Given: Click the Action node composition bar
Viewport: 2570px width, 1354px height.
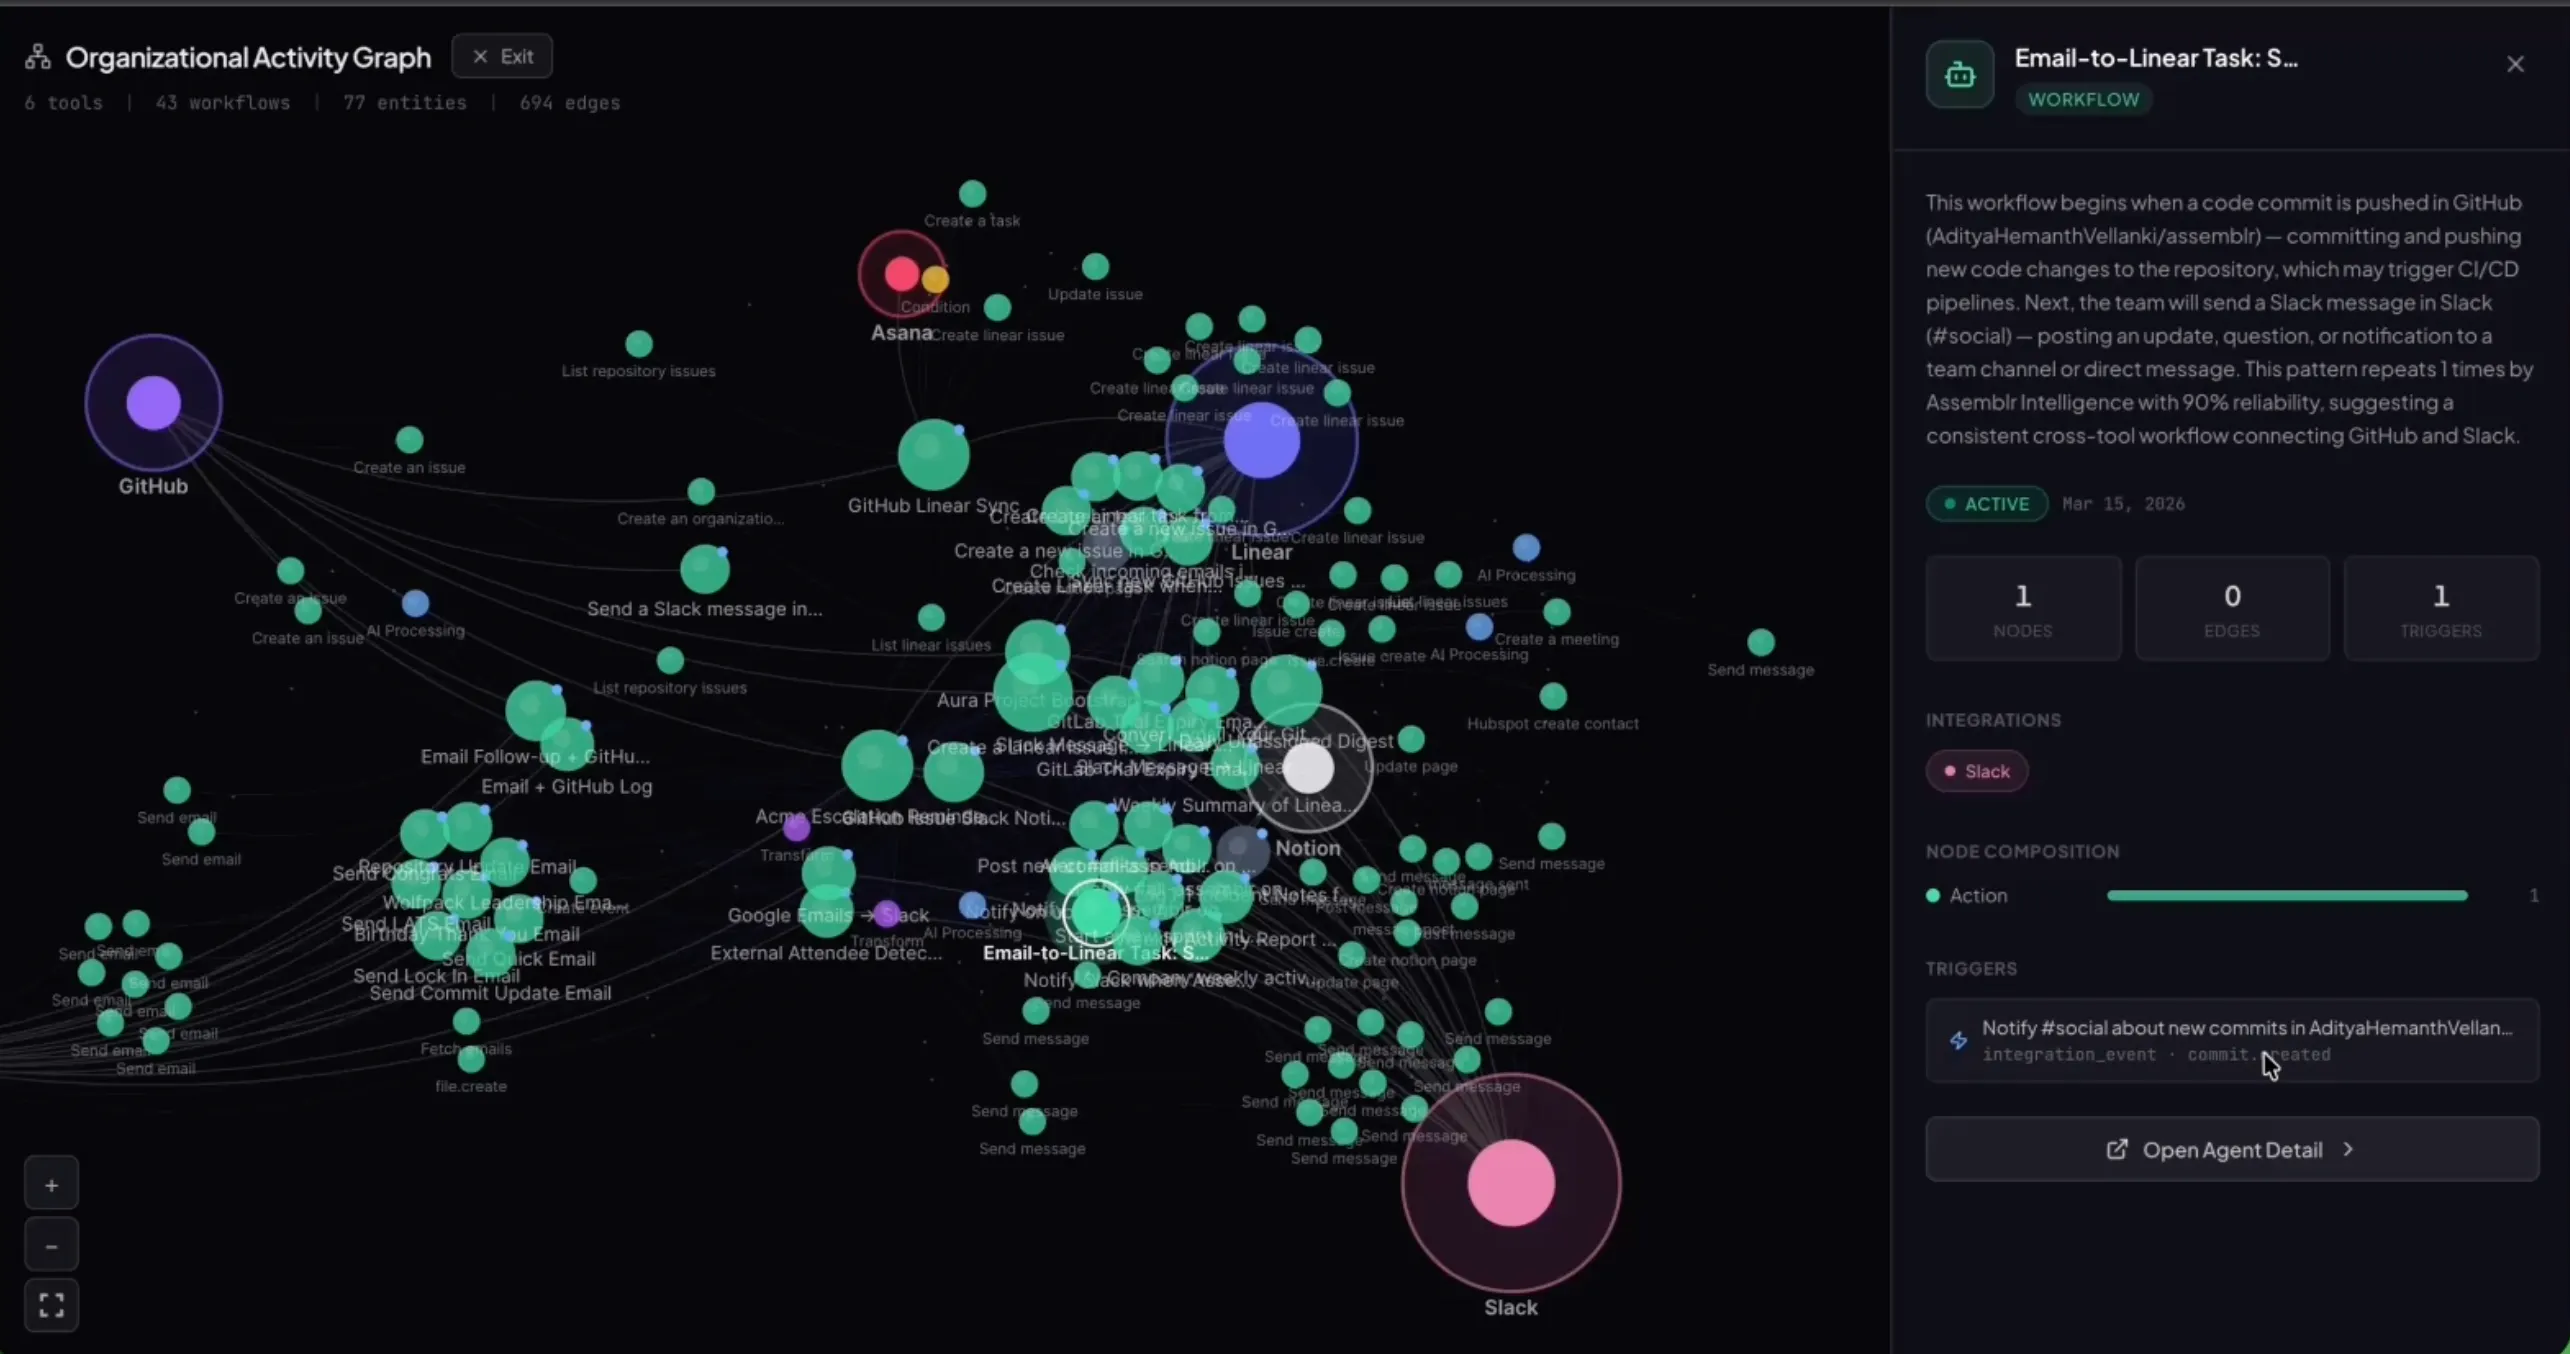Looking at the screenshot, I should pos(2287,896).
